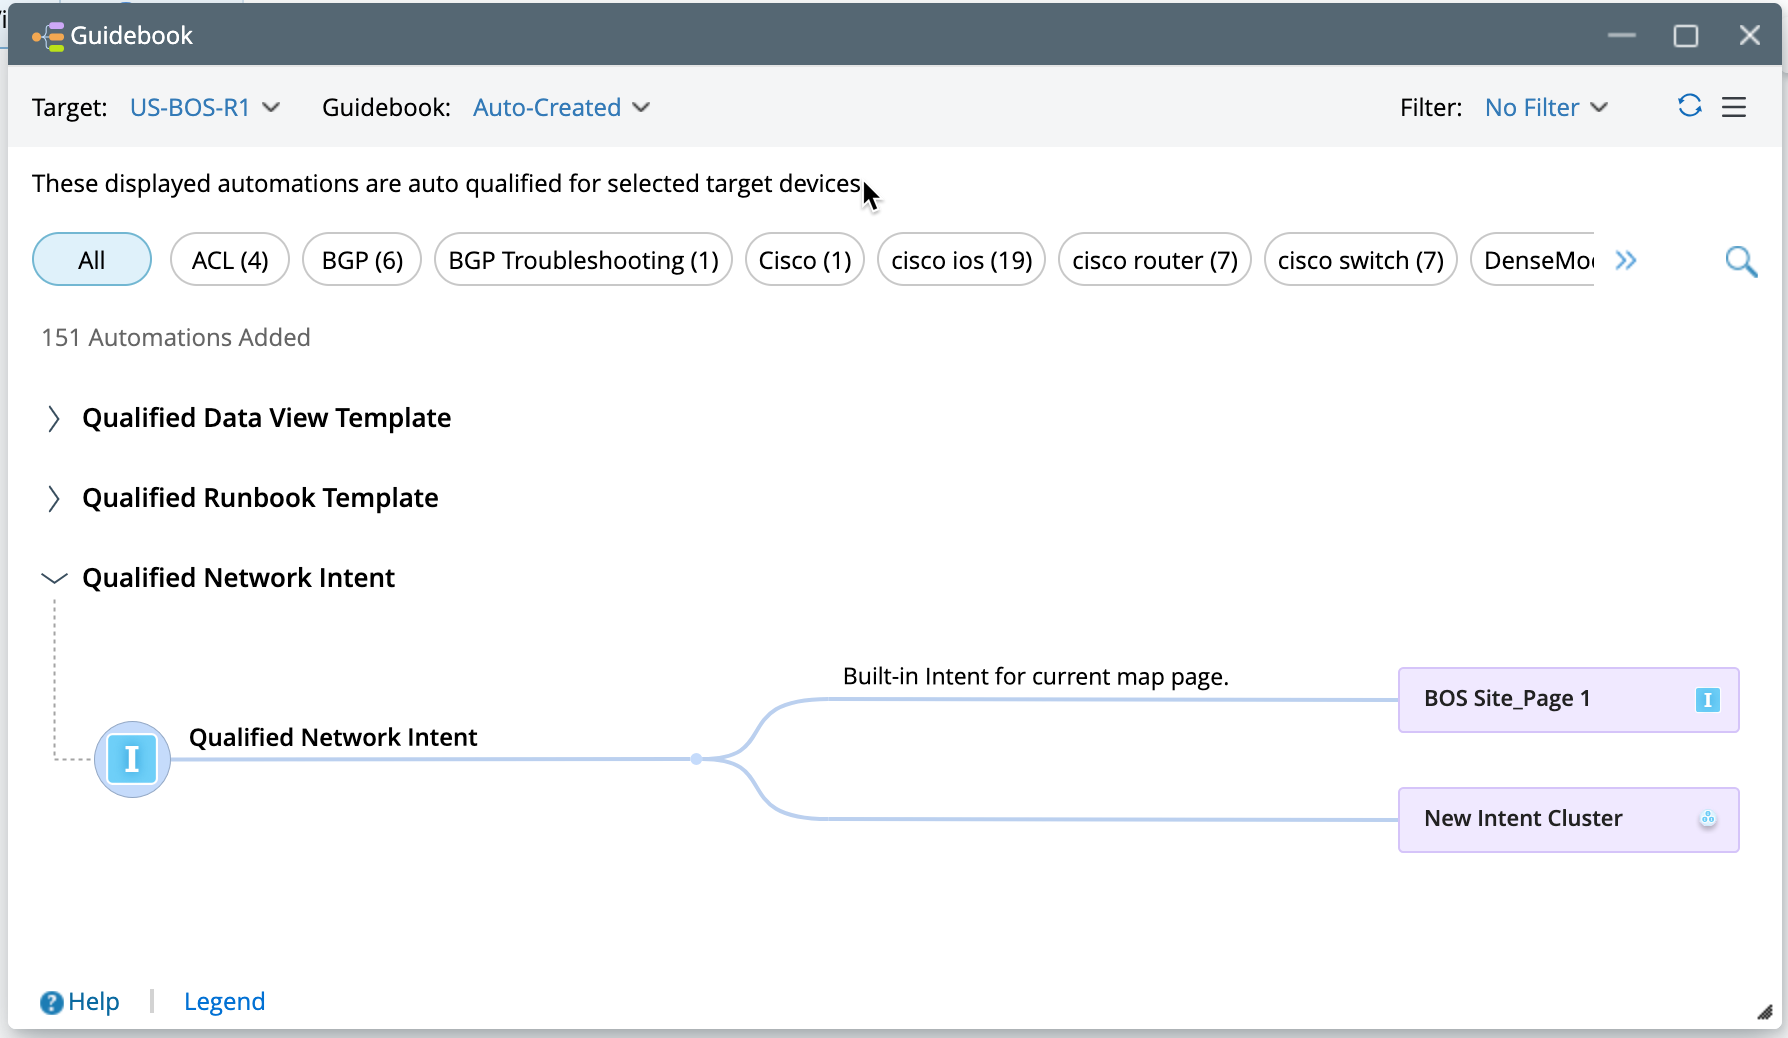Select the BGP Troubleshooting (1) tag
The height and width of the screenshot is (1038, 1788).
click(x=583, y=260)
